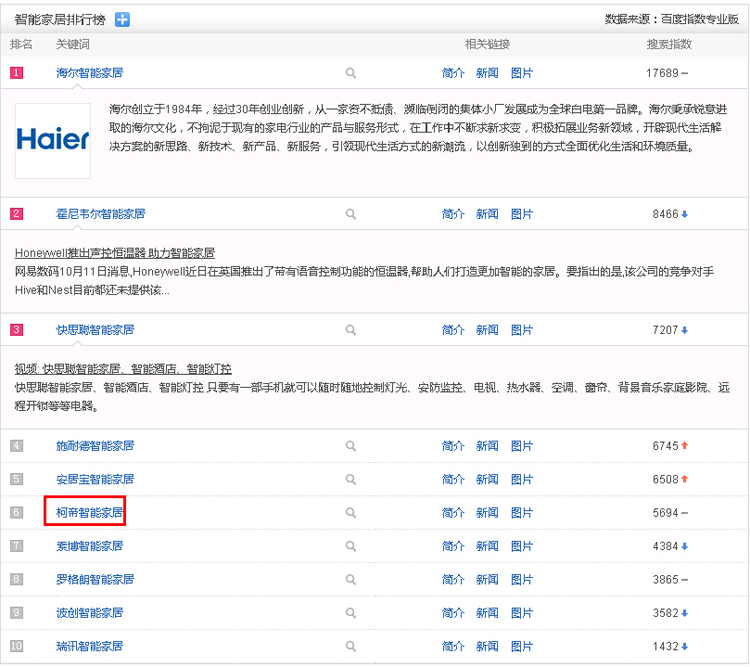Click 简介 in the 施耐德智能家居 row

click(453, 445)
